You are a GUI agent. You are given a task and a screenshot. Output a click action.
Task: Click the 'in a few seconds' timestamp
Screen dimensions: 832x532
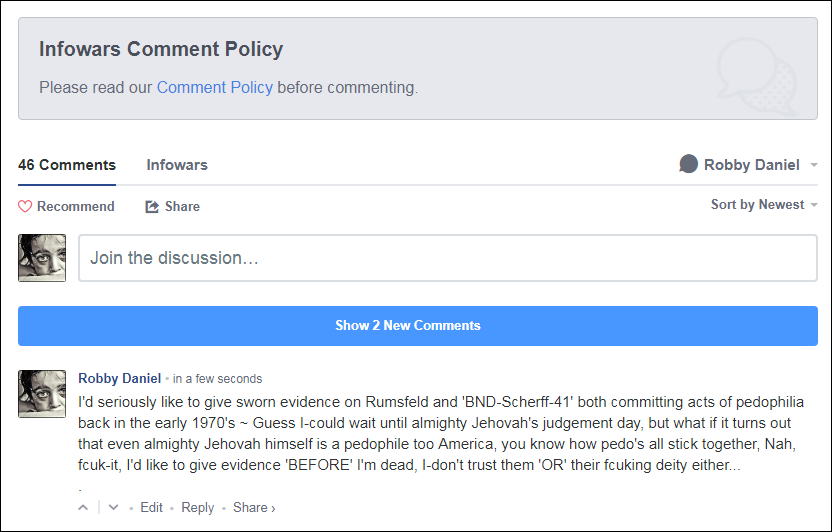[217, 380]
